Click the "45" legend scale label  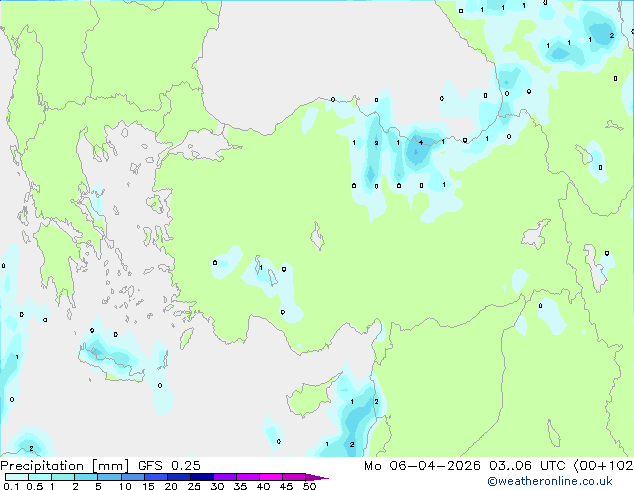tap(287, 486)
